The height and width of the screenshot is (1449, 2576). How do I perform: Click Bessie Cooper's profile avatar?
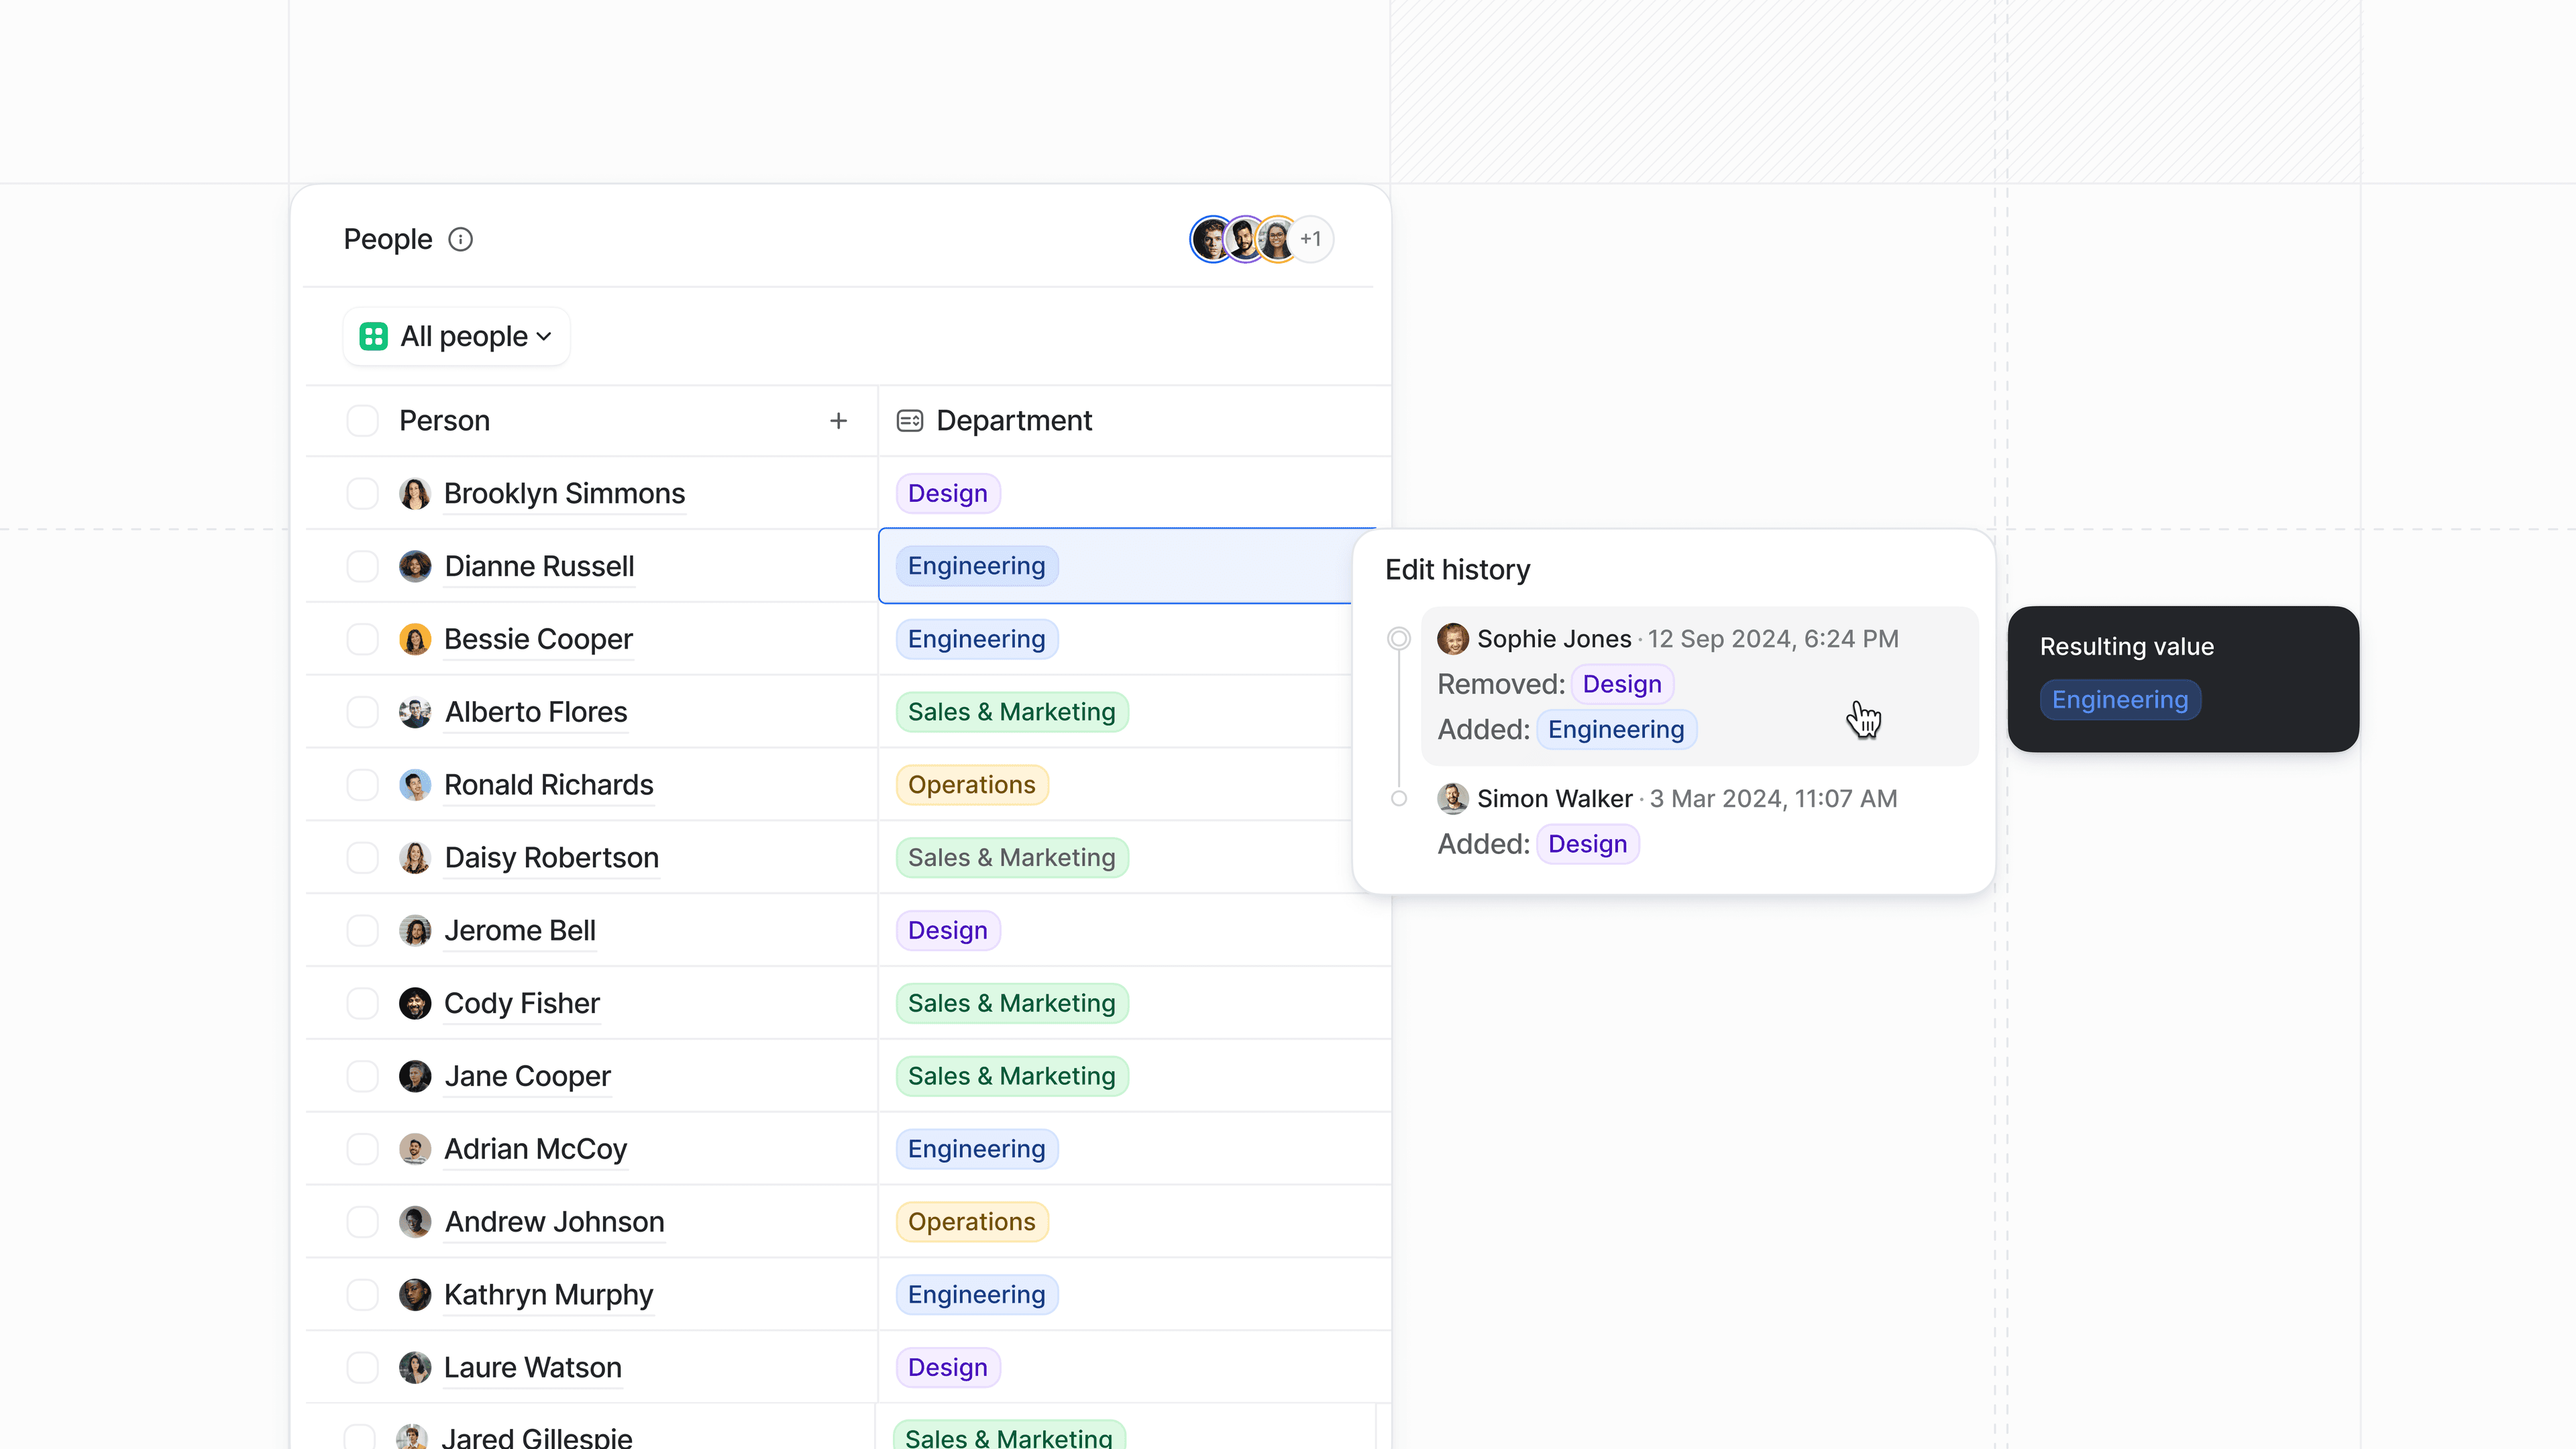(415, 639)
